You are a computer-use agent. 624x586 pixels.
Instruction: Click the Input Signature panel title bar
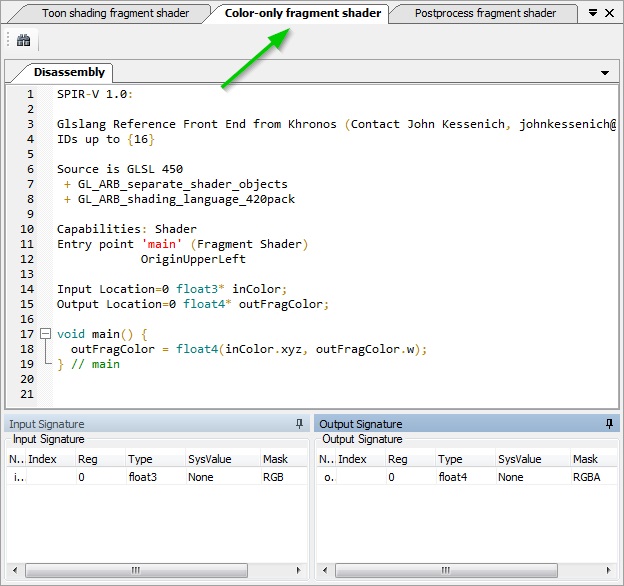pyautogui.click(x=157, y=424)
